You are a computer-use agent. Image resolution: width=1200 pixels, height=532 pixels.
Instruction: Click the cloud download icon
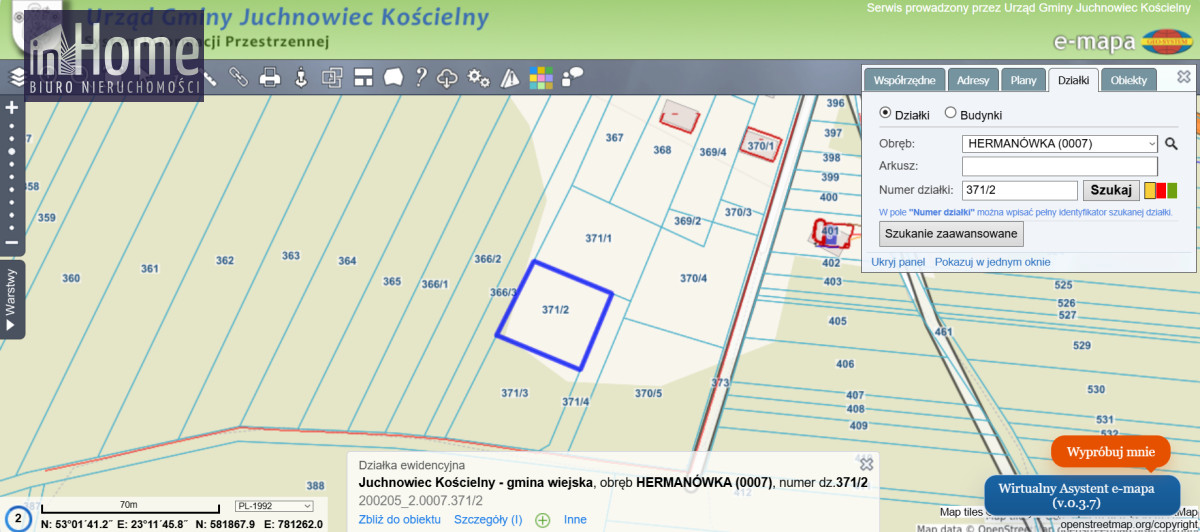[x=448, y=77]
